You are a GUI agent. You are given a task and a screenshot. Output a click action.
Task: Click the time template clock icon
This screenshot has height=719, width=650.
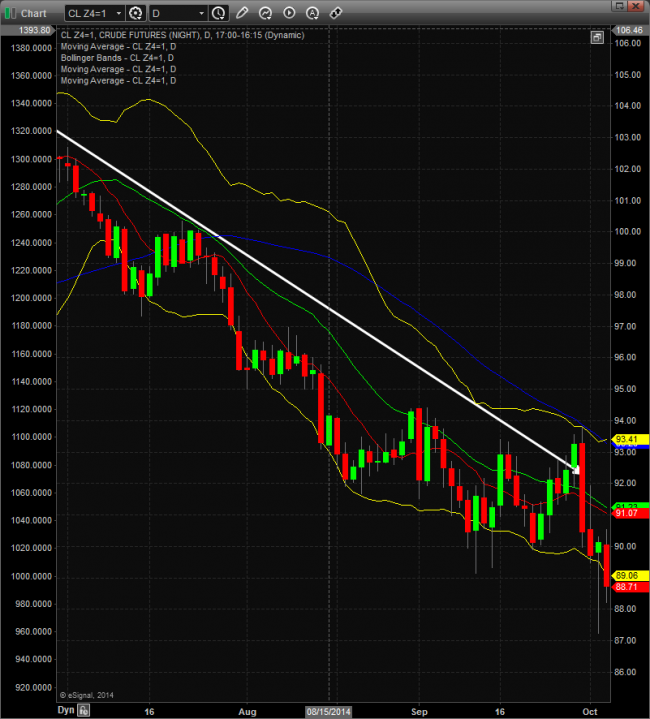pos(219,13)
